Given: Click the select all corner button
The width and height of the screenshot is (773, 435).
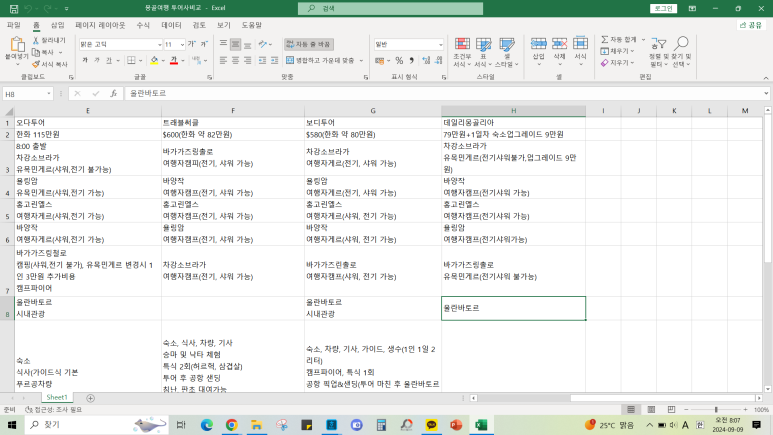Looking at the screenshot, I should click(8, 111).
